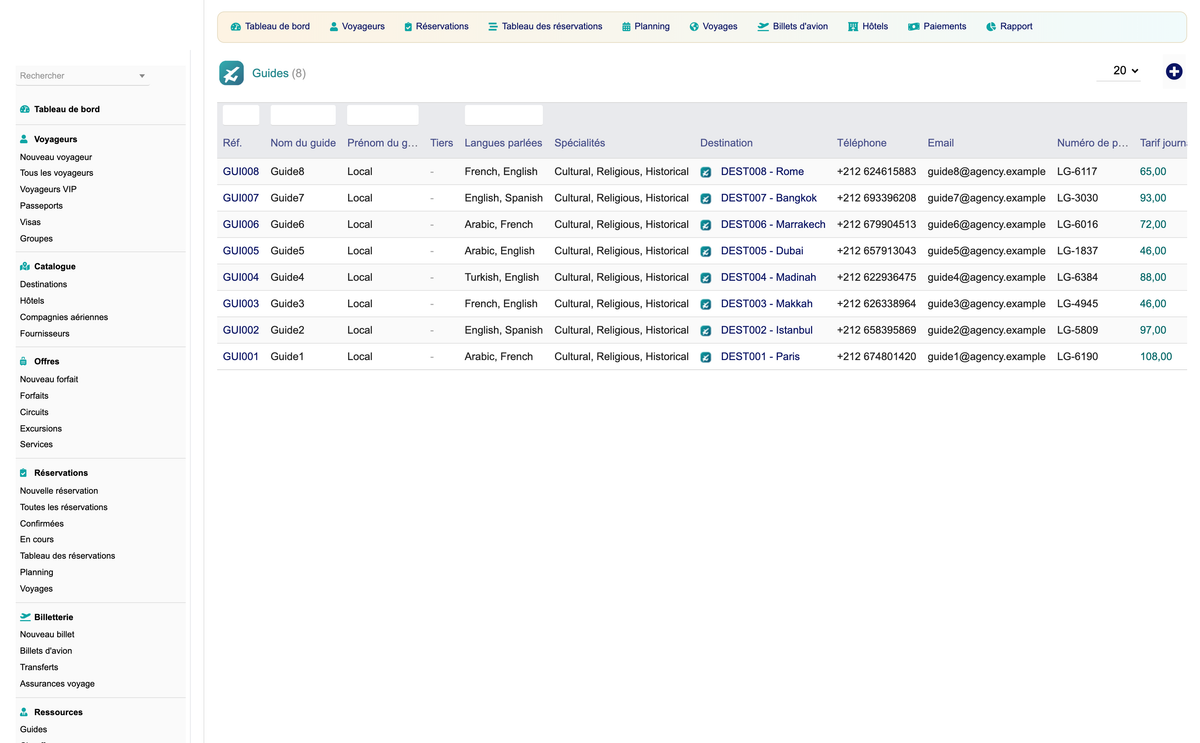1200x743 pixels.
Task: Sort by Email column header
Action: coord(940,143)
